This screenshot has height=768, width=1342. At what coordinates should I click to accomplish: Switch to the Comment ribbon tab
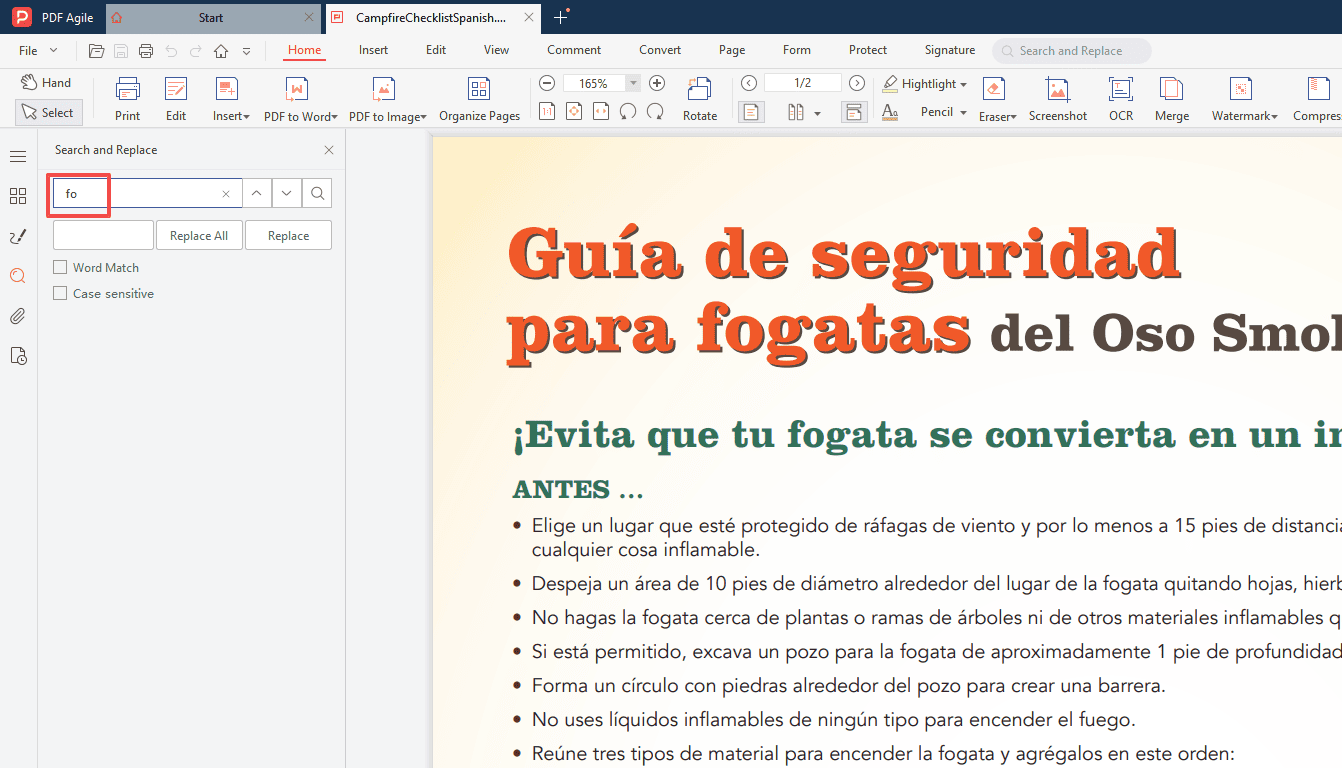tap(573, 49)
